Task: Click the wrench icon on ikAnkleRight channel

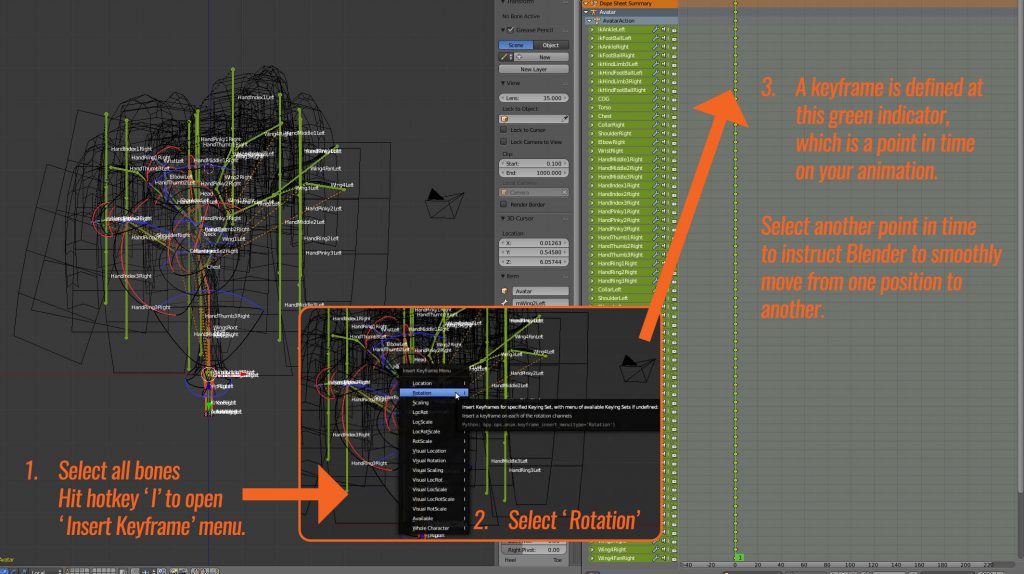Action: [x=655, y=47]
